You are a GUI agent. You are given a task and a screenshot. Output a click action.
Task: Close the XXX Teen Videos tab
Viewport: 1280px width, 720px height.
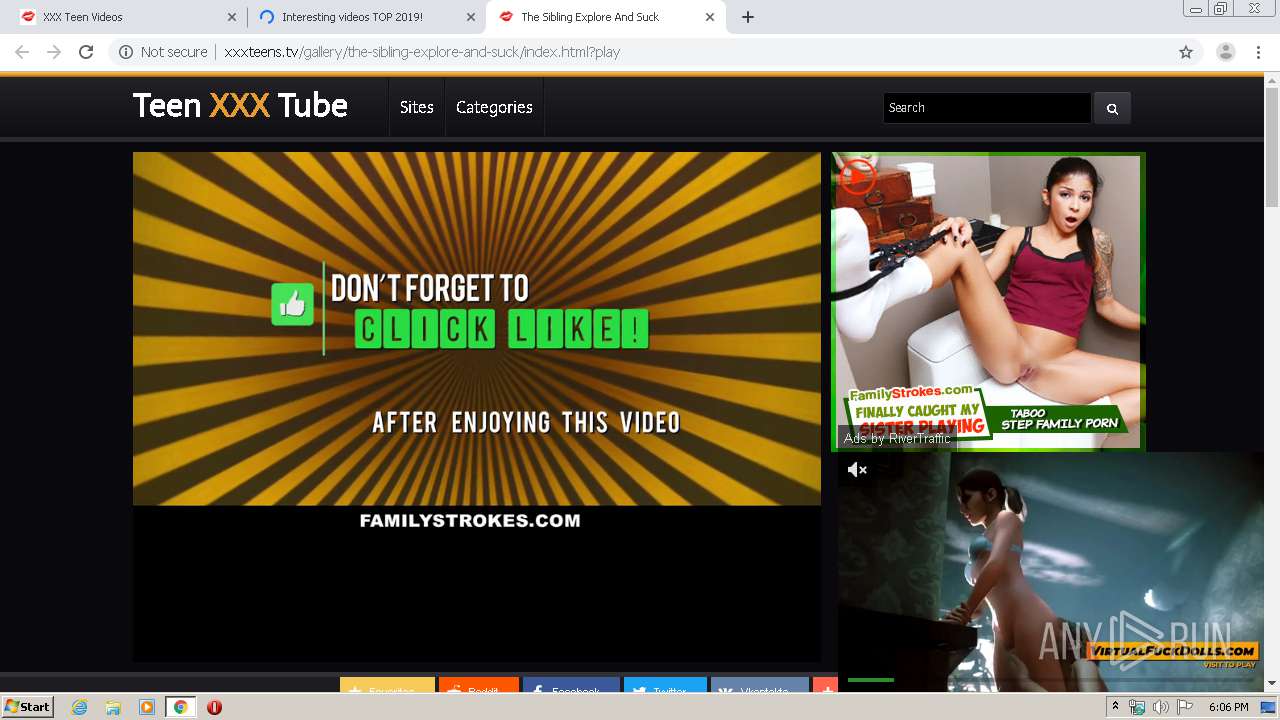coord(232,17)
